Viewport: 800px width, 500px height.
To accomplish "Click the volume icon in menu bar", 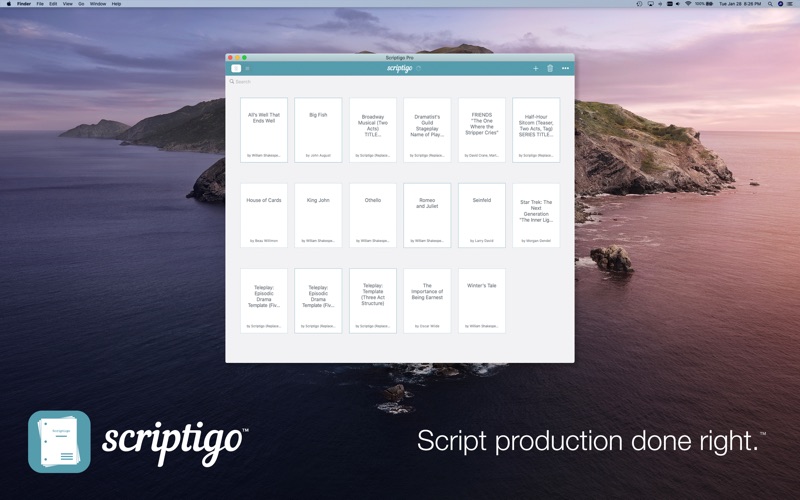I will [678, 4].
